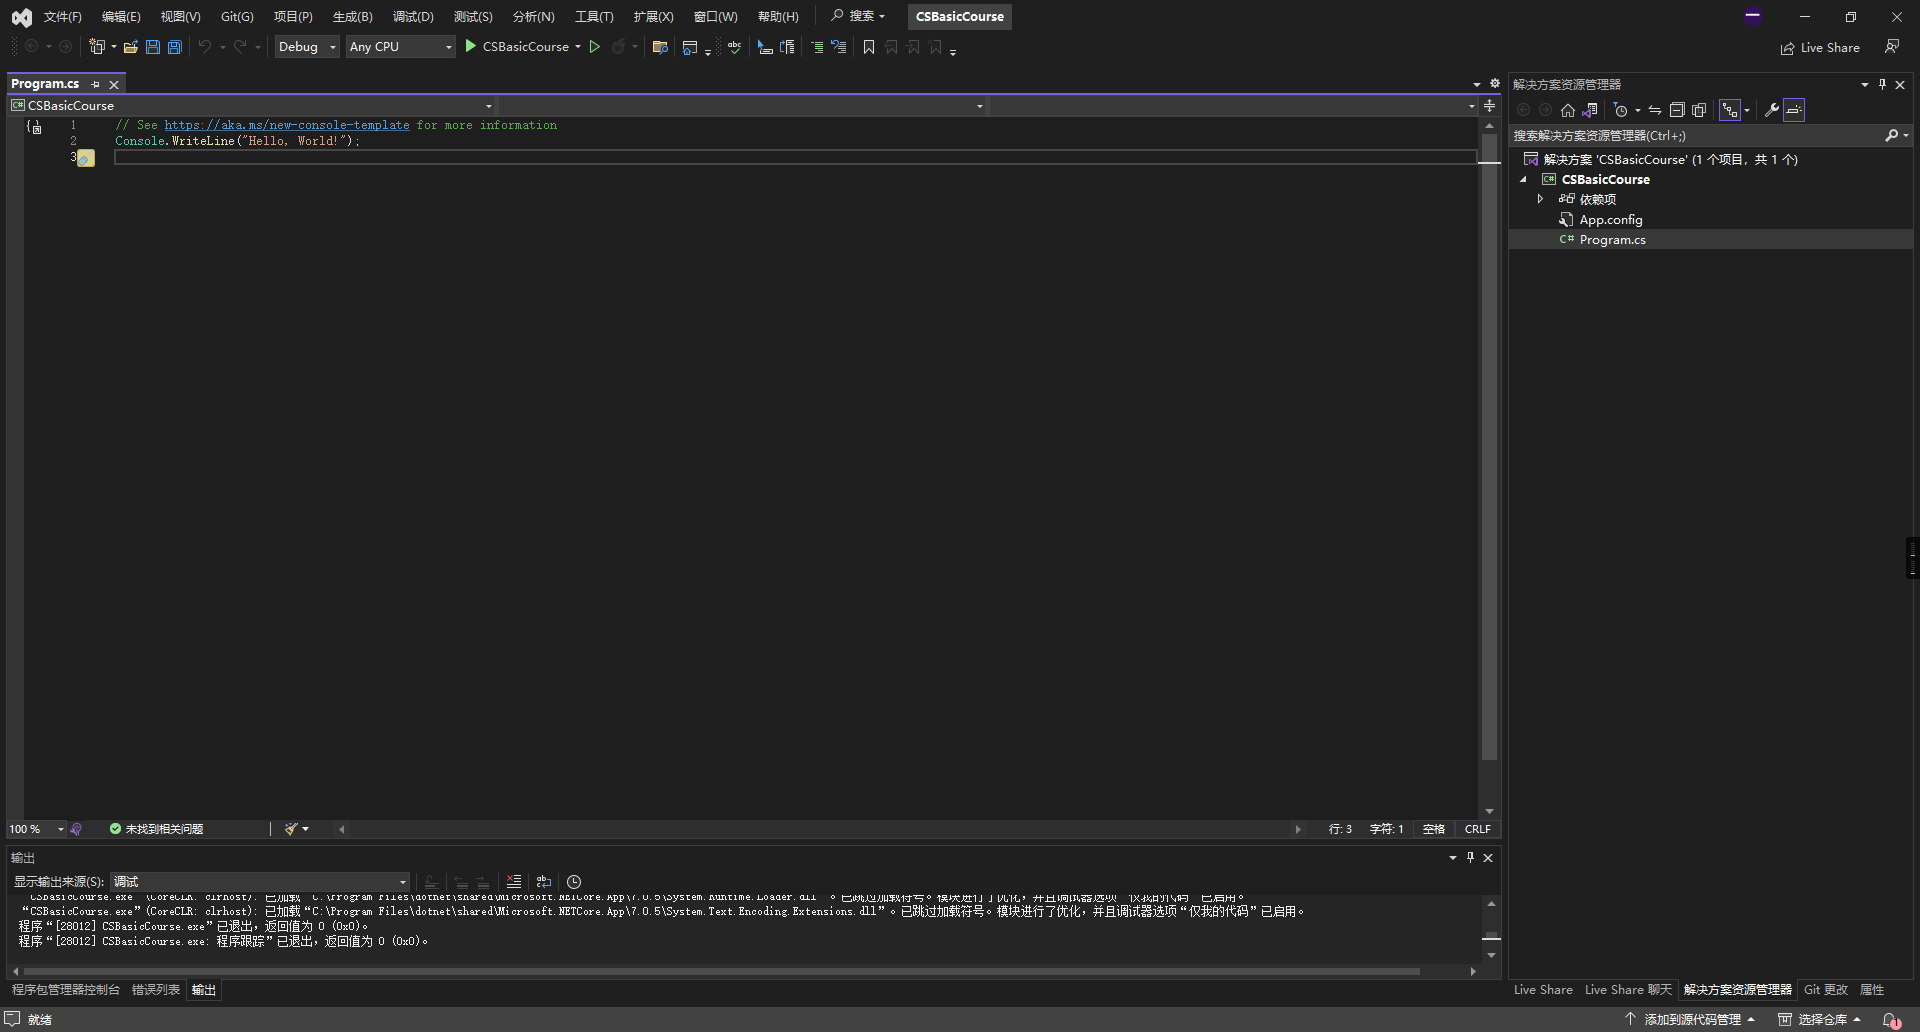The width and height of the screenshot is (1920, 1032).
Task: Pin the Solution Explorer panel
Action: (1882, 85)
